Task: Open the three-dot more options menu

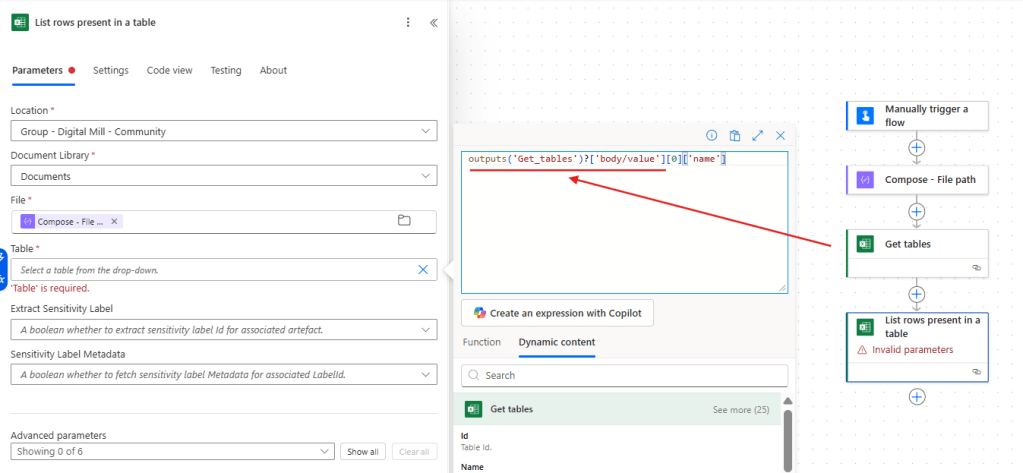Action: tap(408, 22)
